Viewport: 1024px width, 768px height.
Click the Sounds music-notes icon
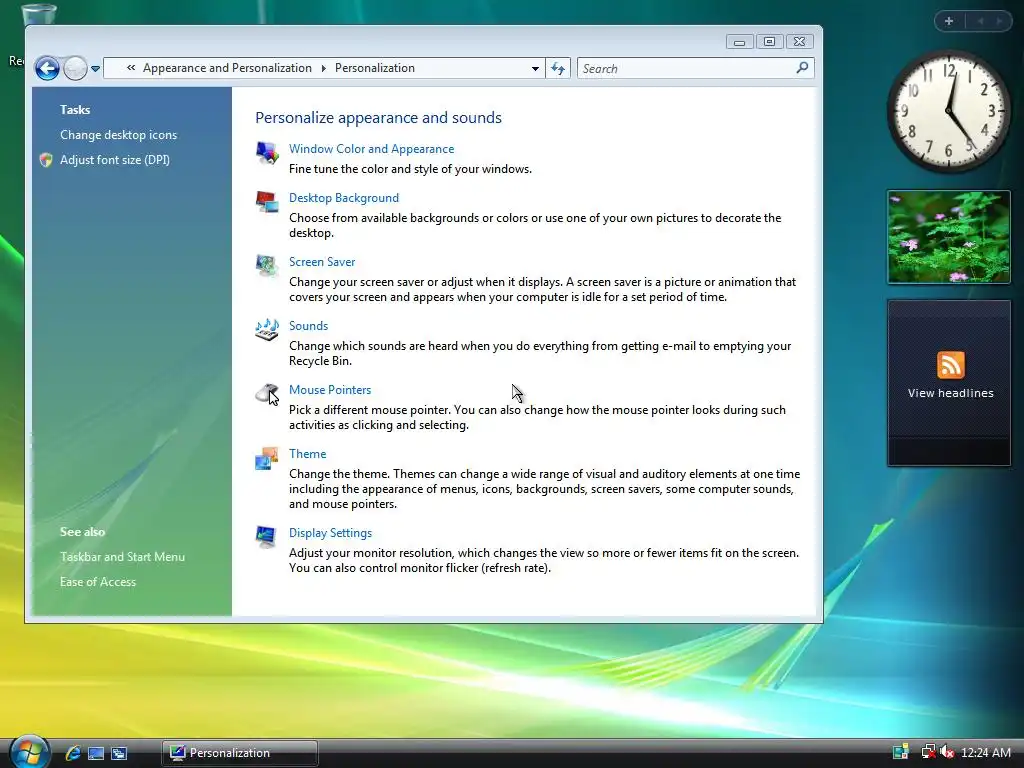(267, 329)
